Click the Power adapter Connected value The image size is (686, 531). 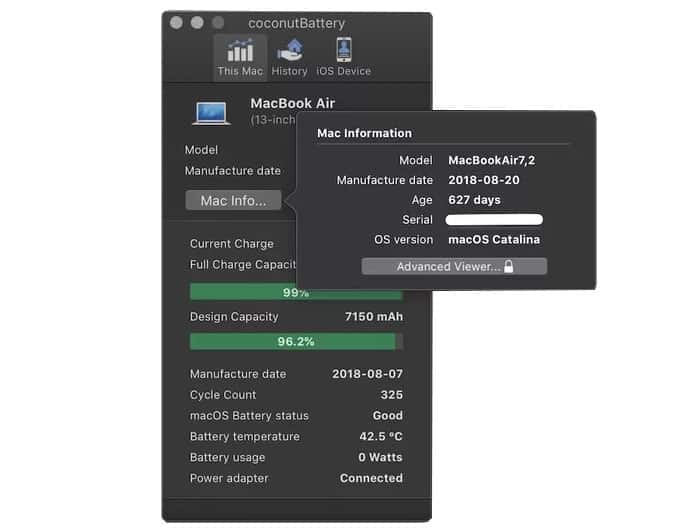[x=371, y=478]
